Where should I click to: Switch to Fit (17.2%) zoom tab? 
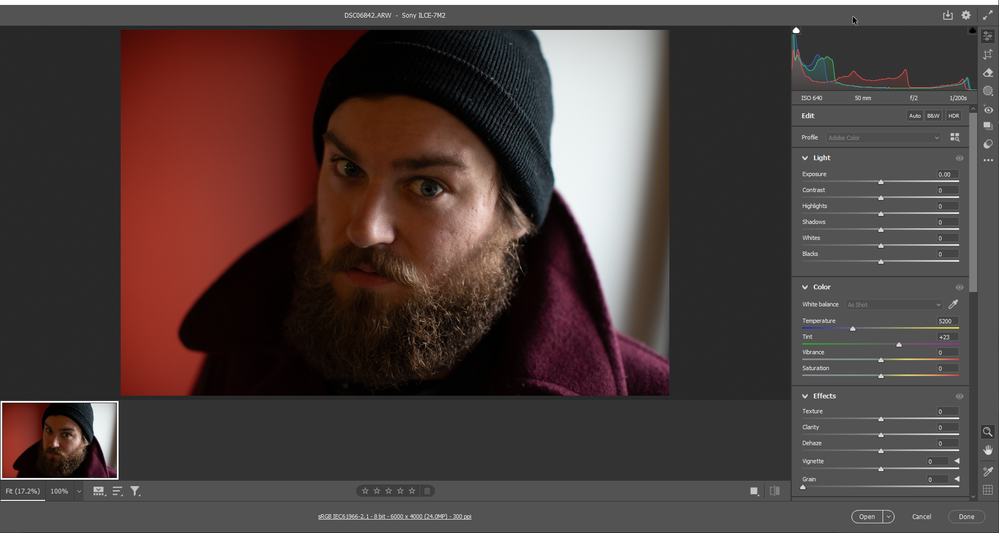pyautogui.click(x=22, y=492)
